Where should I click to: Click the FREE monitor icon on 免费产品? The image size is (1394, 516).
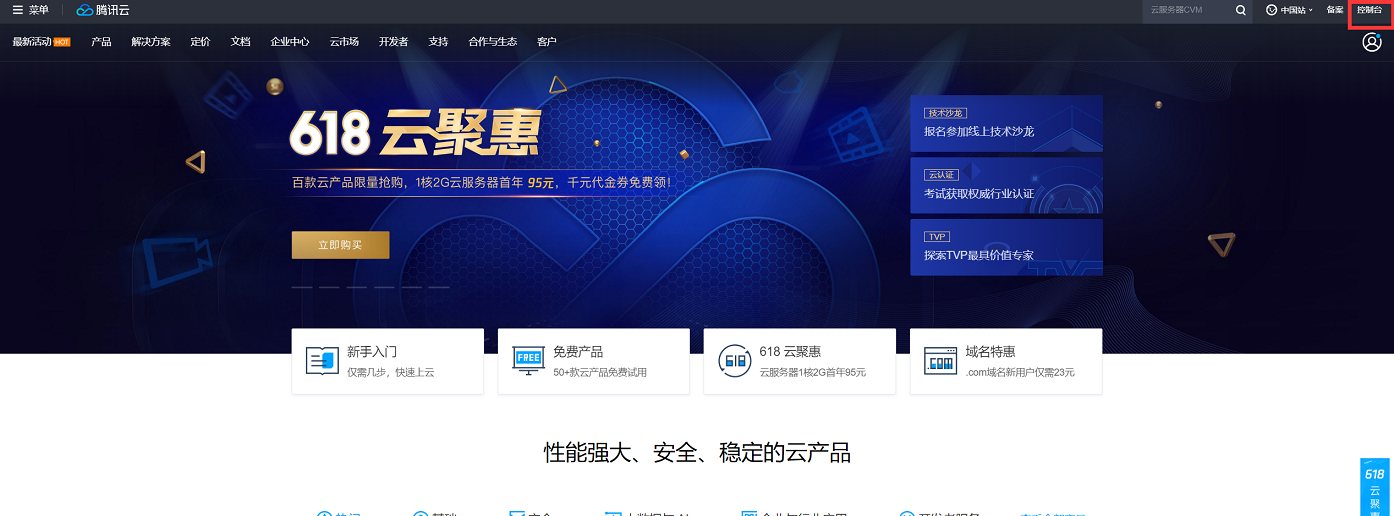(x=528, y=361)
